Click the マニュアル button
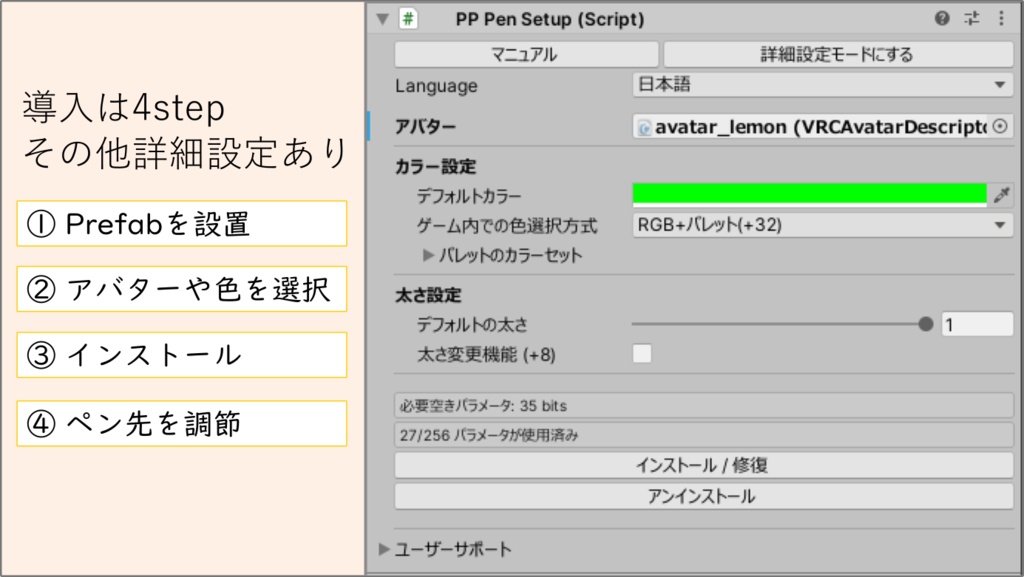This screenshot has width=1024, height=577. point(526,54)
